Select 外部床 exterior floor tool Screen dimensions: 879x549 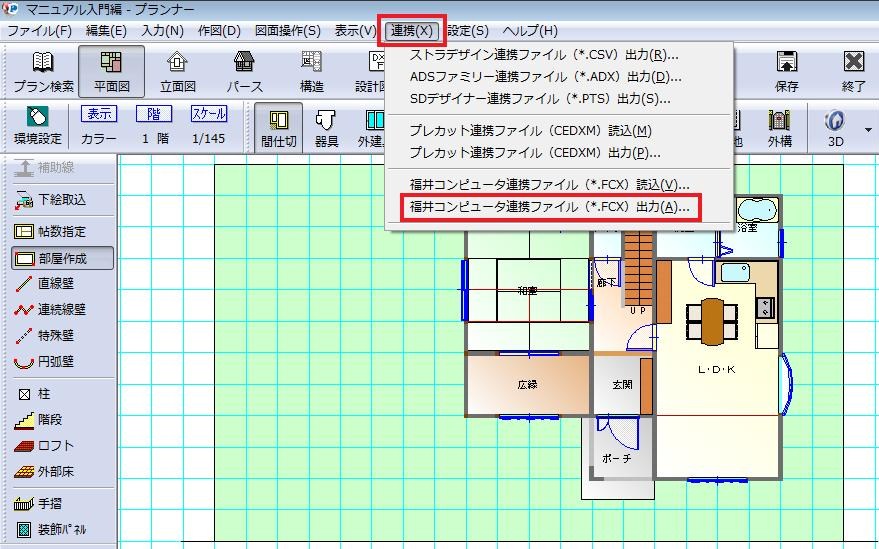pos(45,472)
